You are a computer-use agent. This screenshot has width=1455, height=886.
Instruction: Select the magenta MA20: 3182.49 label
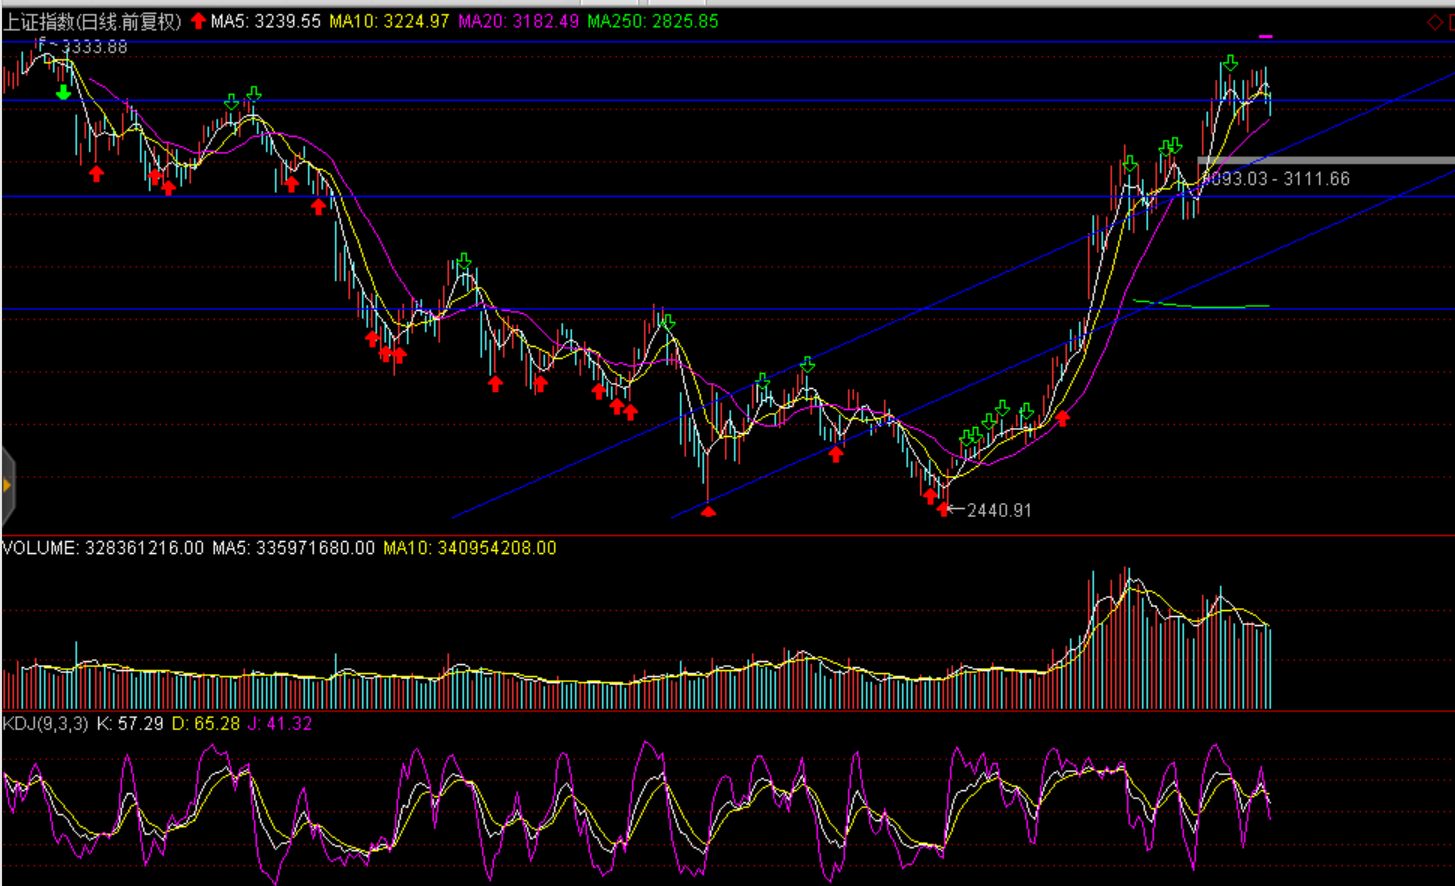[x=518, y=21]
